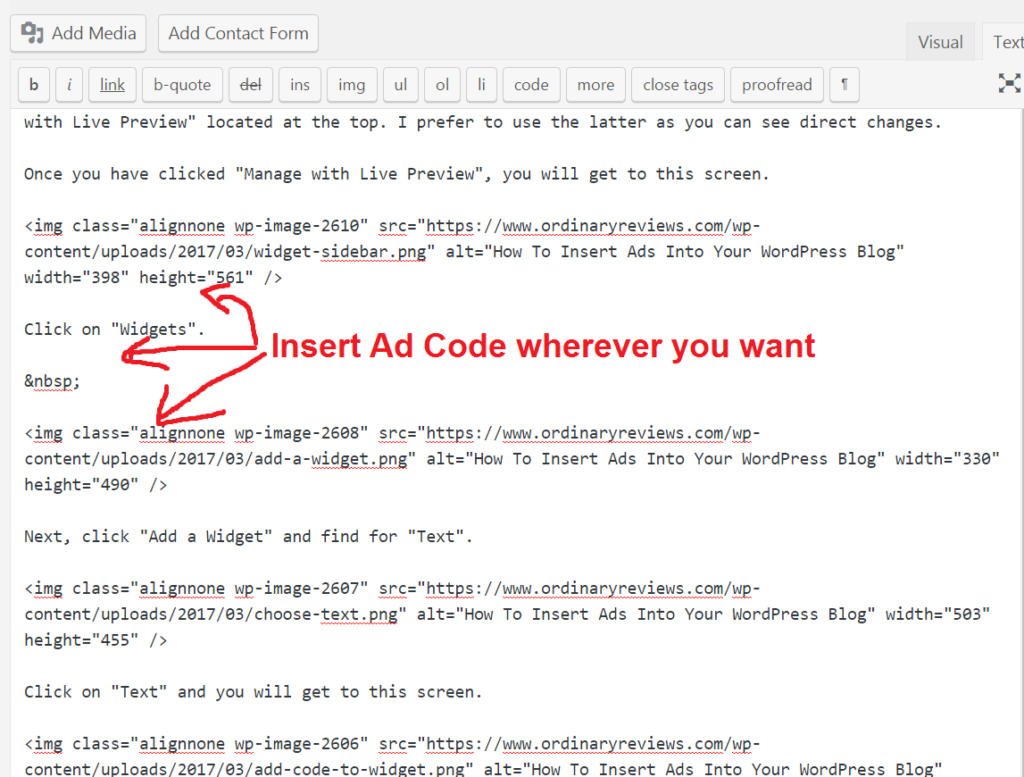1024x777 pixels.
Task: Click the close tags toolbar button
Action: [678, 85]
